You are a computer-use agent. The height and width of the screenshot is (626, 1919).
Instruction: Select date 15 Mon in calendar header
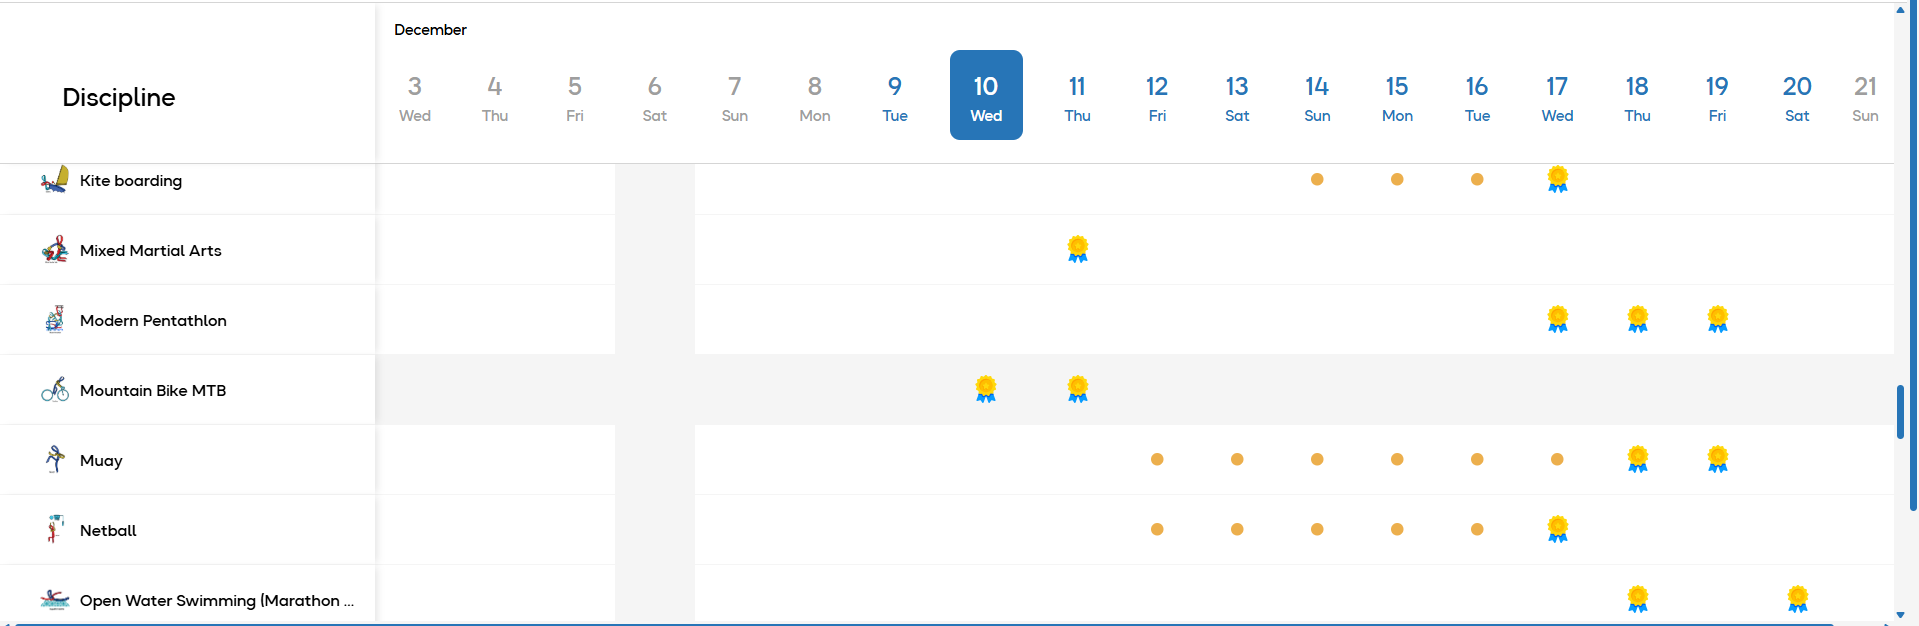point(1397,97)
